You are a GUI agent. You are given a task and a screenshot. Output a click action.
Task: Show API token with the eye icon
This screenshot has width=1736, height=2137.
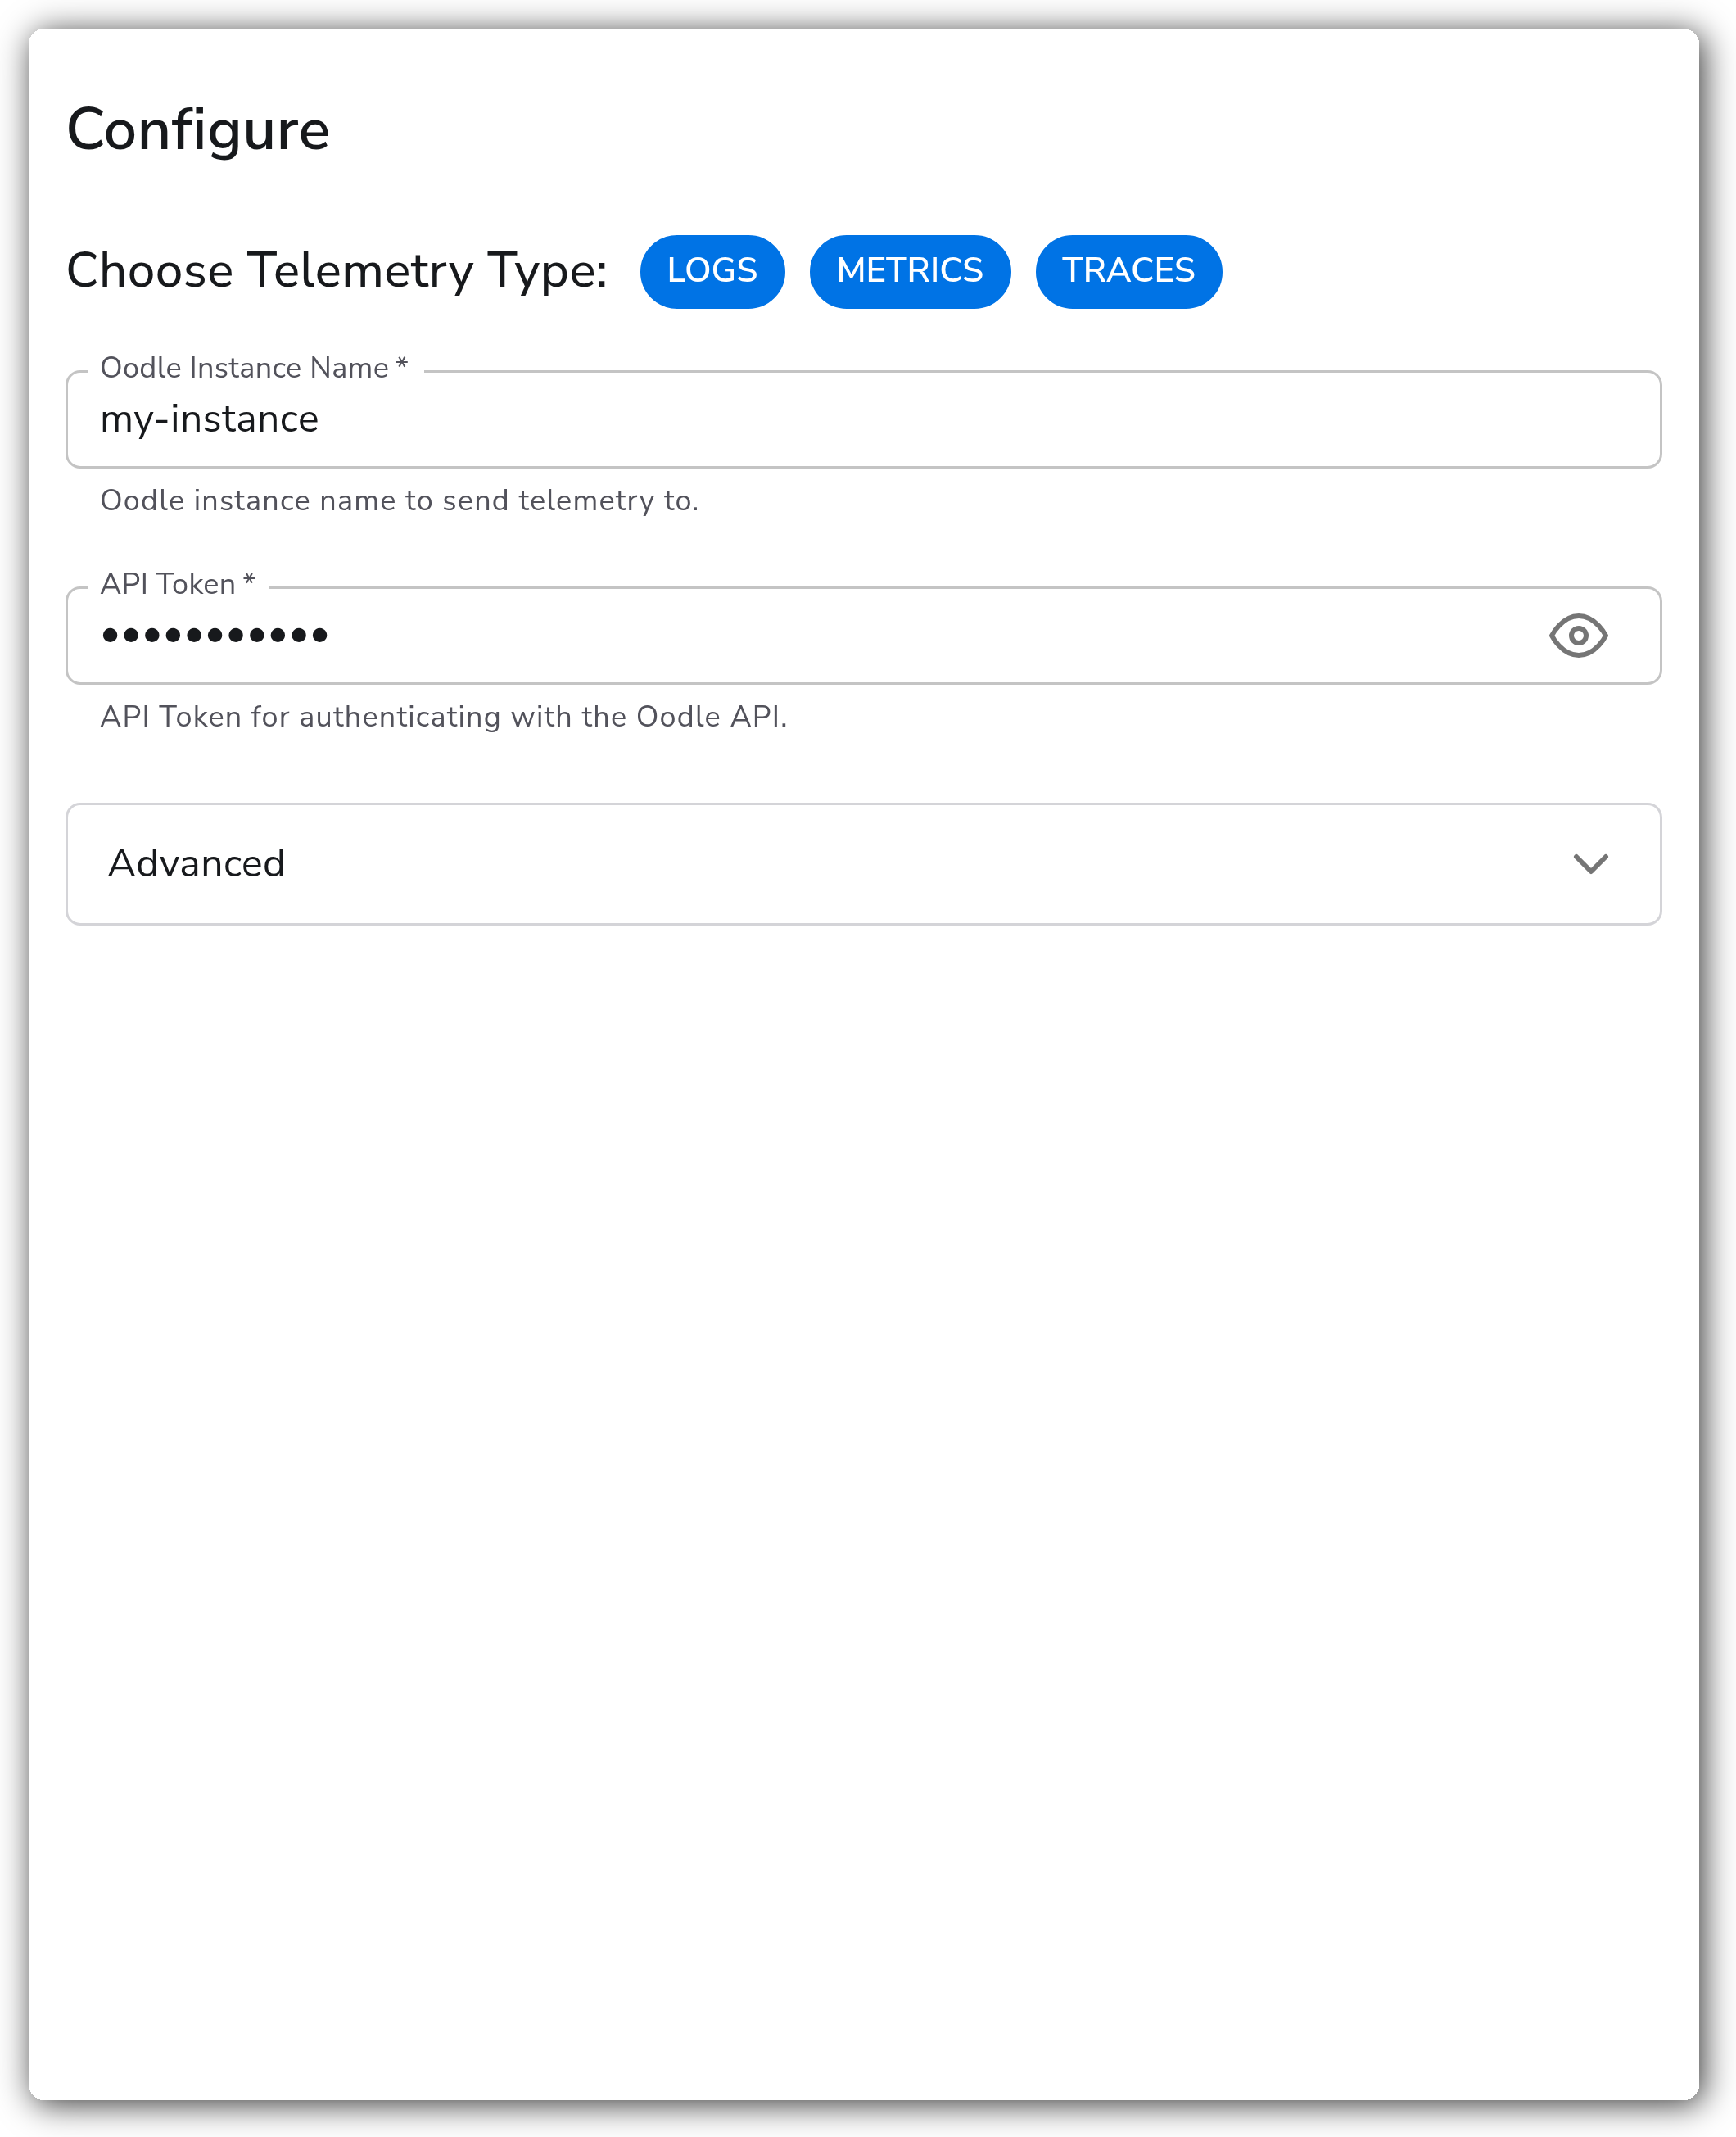tap(1578, 636)
